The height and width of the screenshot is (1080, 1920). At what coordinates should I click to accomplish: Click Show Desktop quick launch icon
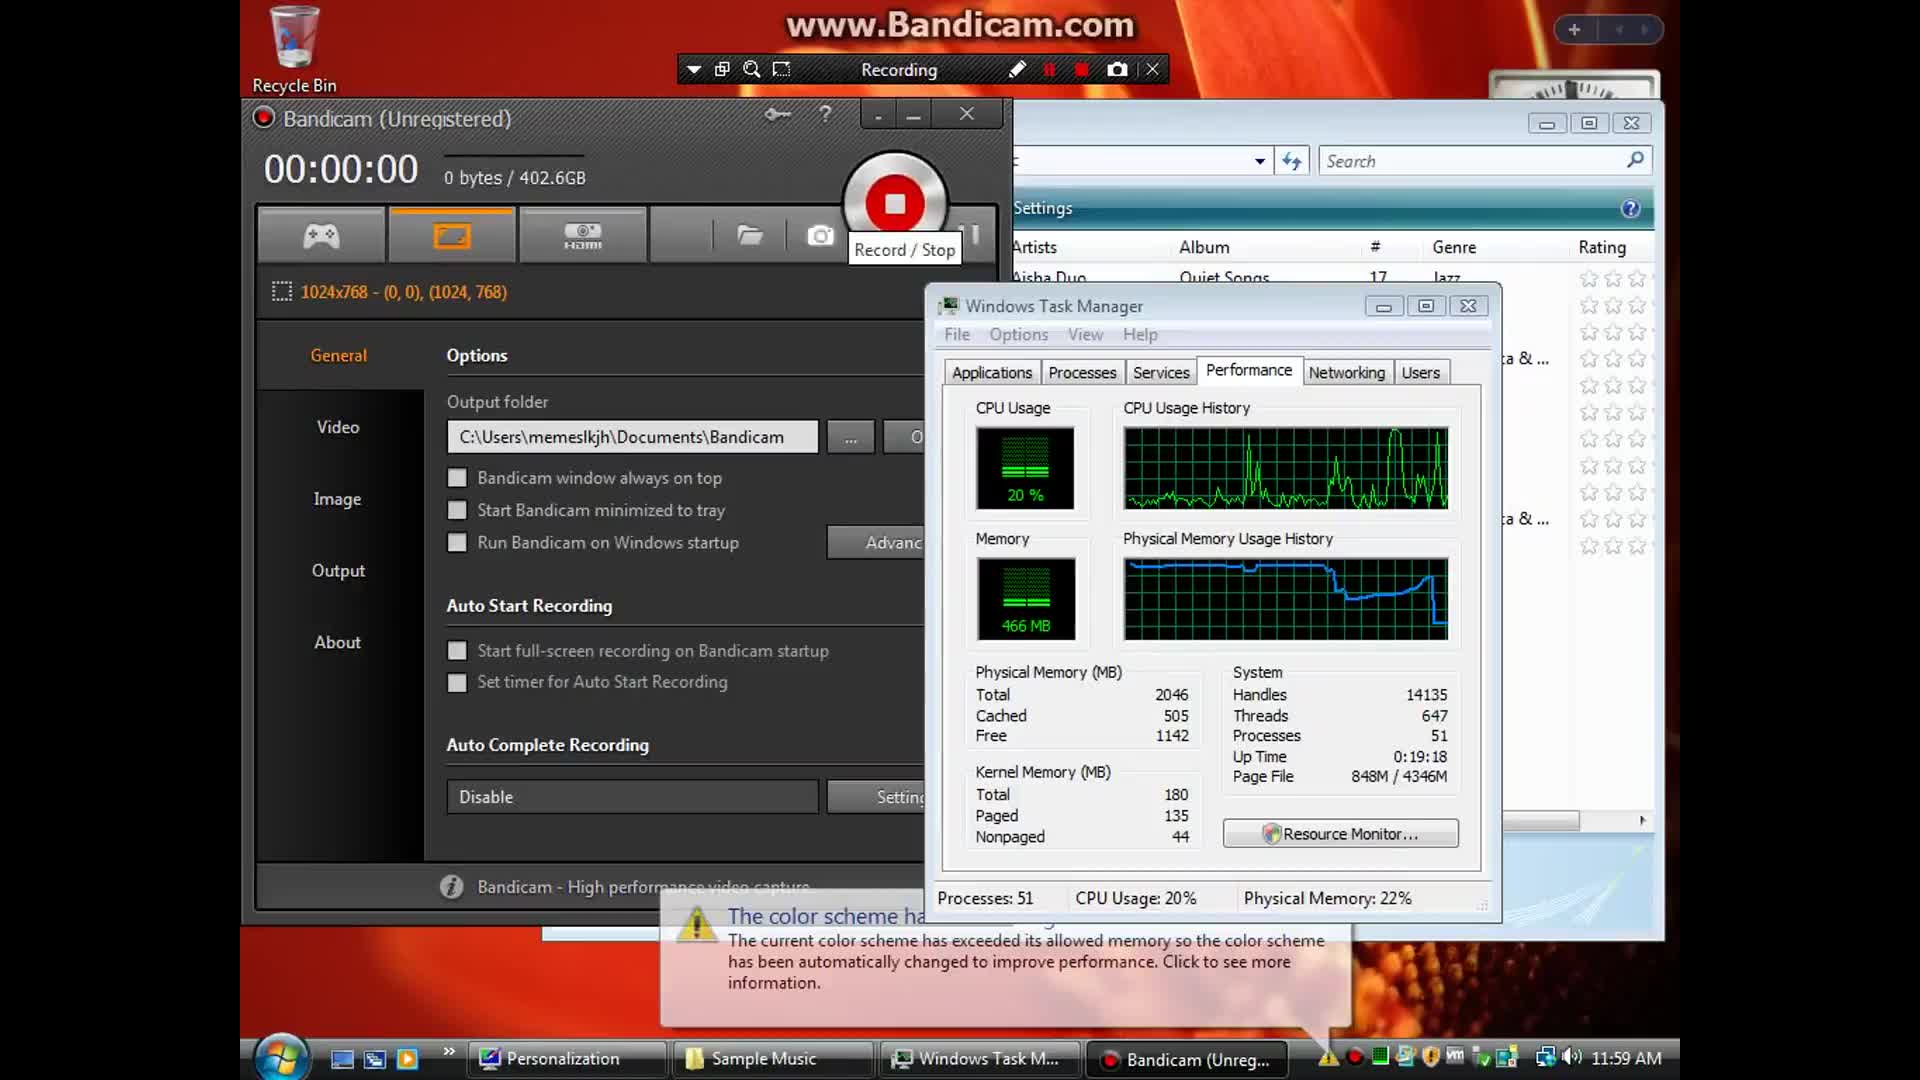342,1059
